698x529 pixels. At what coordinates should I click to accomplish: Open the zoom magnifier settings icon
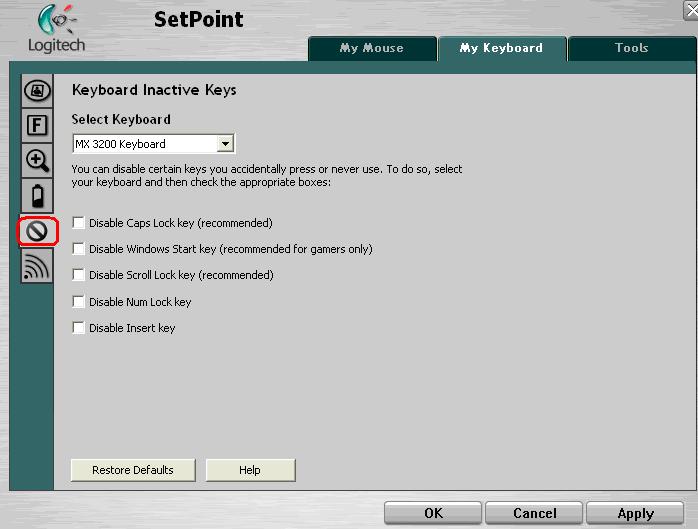pos(37,160)
